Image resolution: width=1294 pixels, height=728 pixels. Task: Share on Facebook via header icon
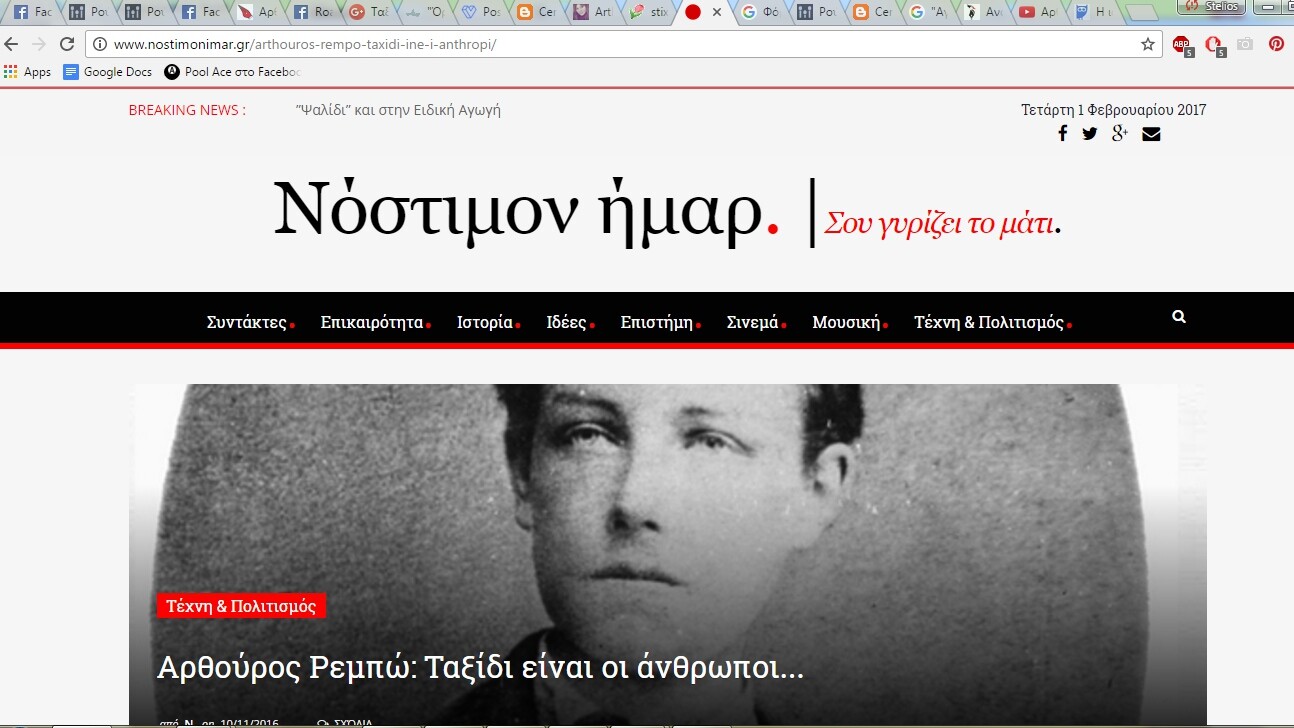[1062, 134]
